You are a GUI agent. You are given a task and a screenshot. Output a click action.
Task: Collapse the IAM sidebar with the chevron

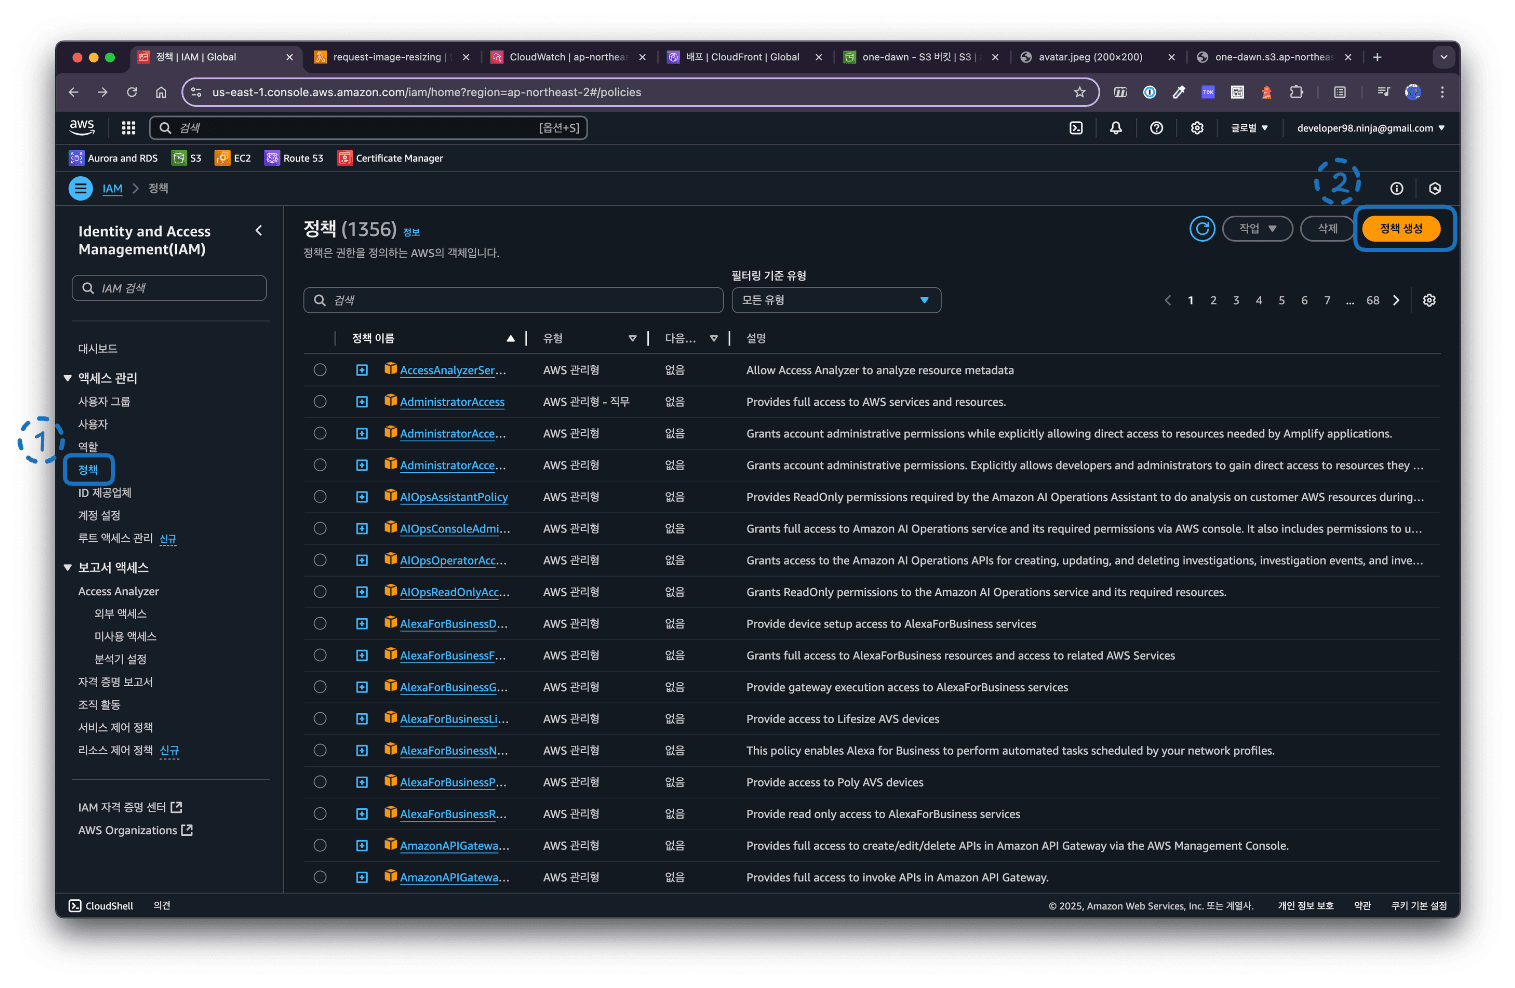259,231
